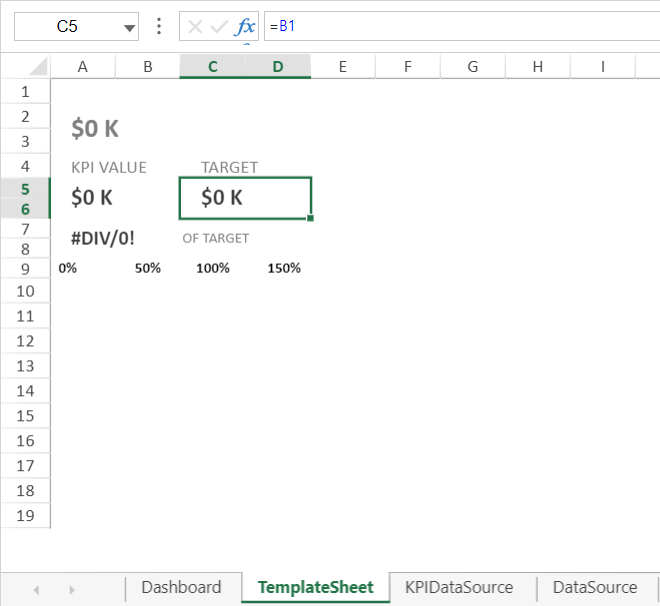
Task: Click the fill handle of selected cell
Action: pyautogui.click(x=311, y=218)
